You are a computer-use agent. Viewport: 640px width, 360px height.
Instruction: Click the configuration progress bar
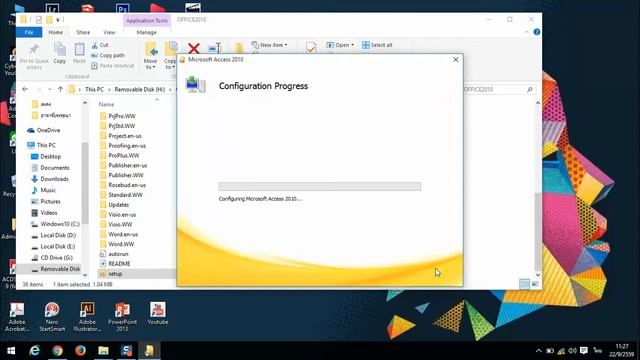320,187
